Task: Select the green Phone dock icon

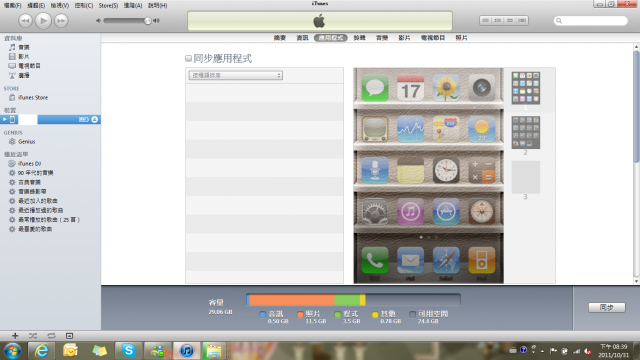Action: tap(375, 260)
